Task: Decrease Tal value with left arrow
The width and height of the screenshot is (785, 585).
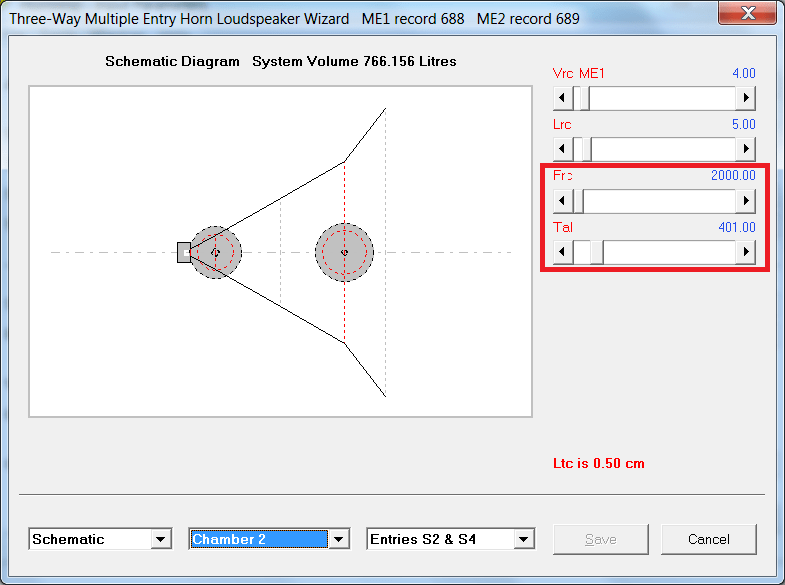Action: [563, 252]
